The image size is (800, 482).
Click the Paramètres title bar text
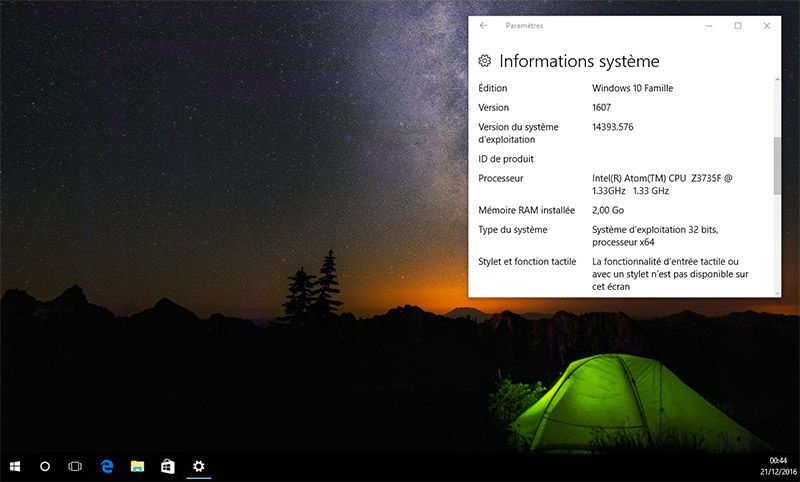pos(524,26)
